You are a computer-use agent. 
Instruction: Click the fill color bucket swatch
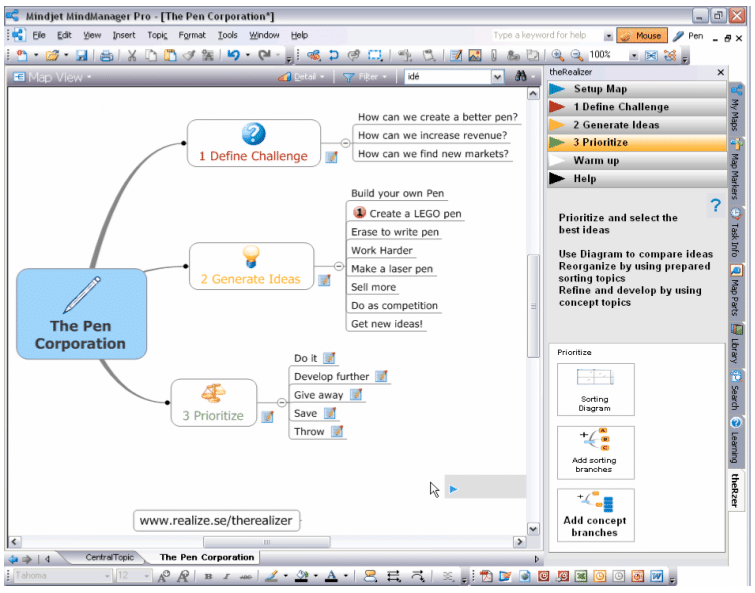point(302,576)
